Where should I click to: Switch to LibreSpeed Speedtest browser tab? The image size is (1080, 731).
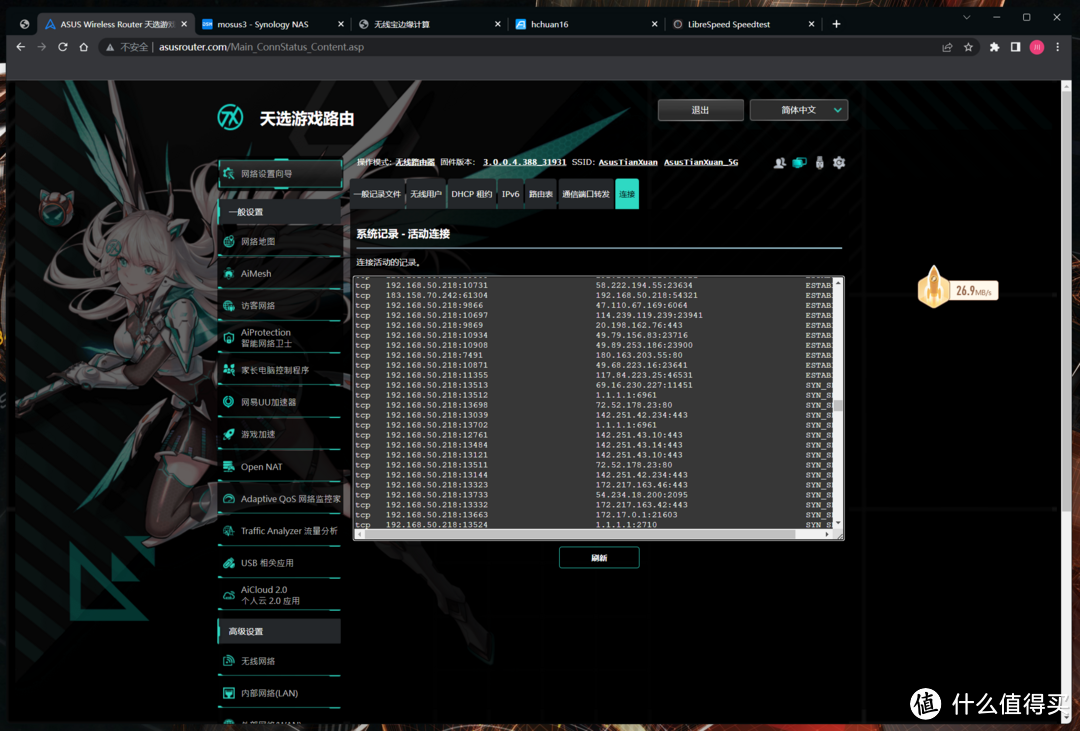tap(742, 24)
